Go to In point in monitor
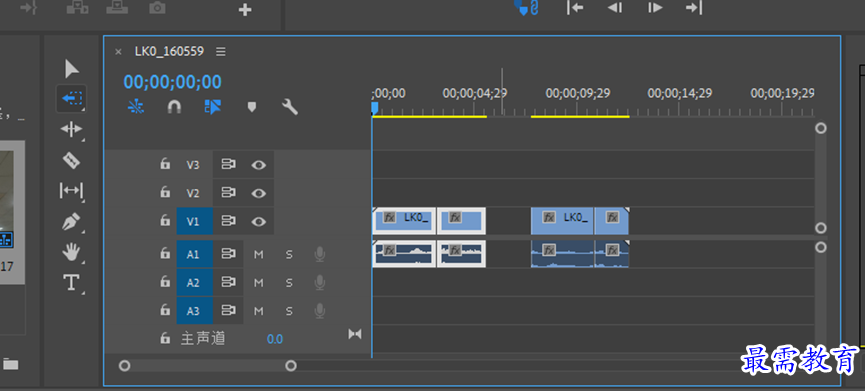Viewport: 865px width, 391px height. click(575, 8)
